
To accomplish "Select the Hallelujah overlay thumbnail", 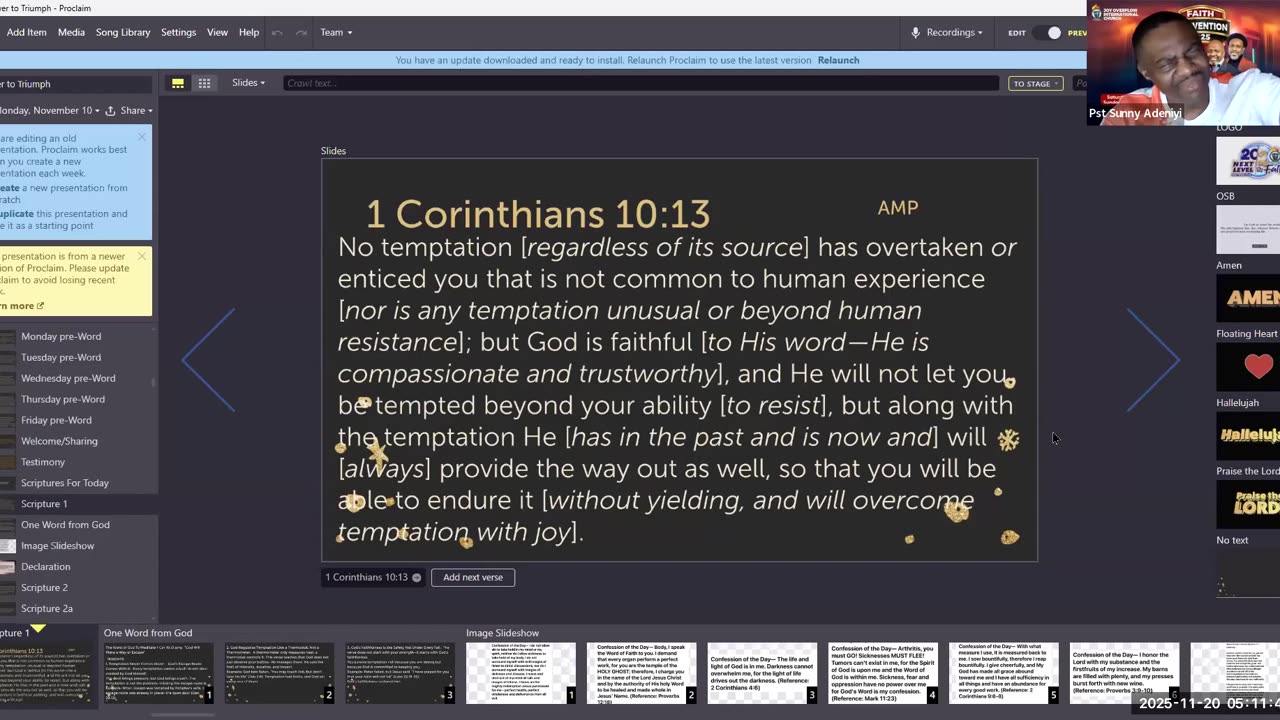I will pos(1248,435).
